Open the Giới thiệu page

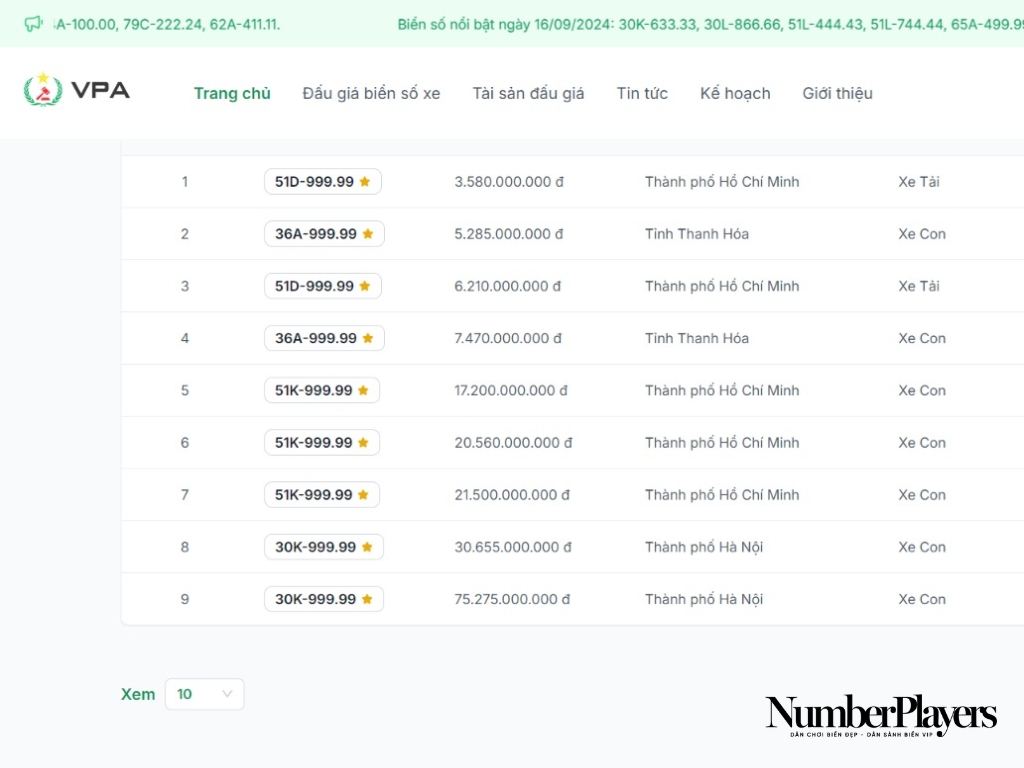pos(837,93)
